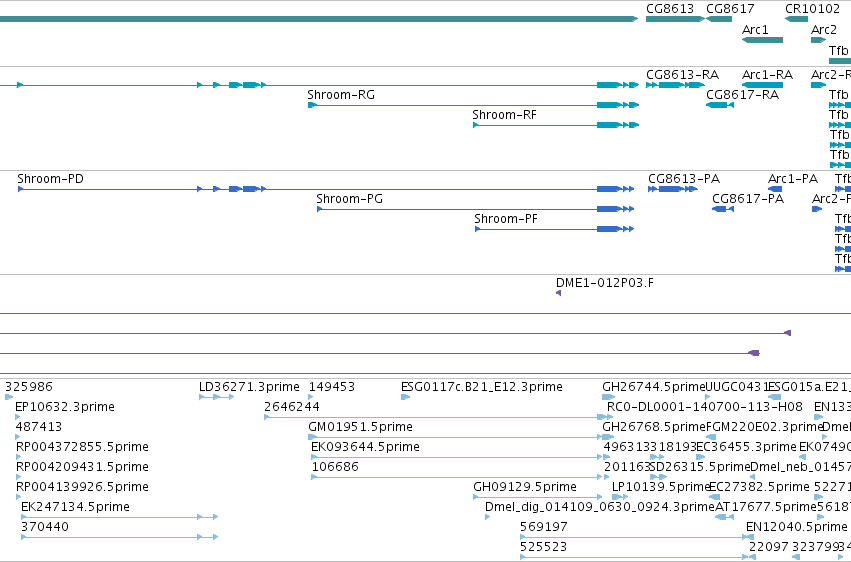Screen dimensions: 851x562
Task: Select the EP10632.3prime EST
Action: pyautogui.click(x=17, y=417)
